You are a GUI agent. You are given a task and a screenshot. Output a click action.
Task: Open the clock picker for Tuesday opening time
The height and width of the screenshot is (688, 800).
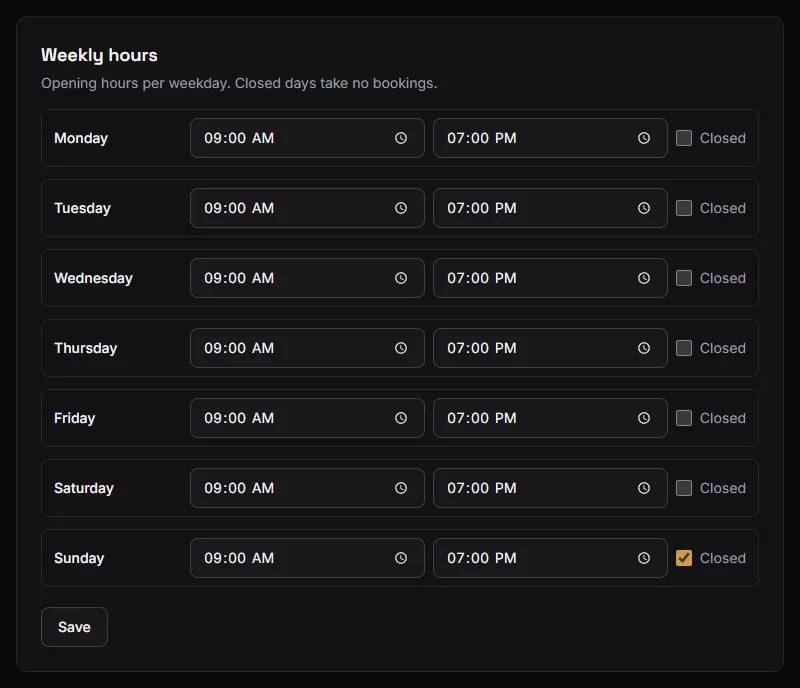(x=401, y=208)
